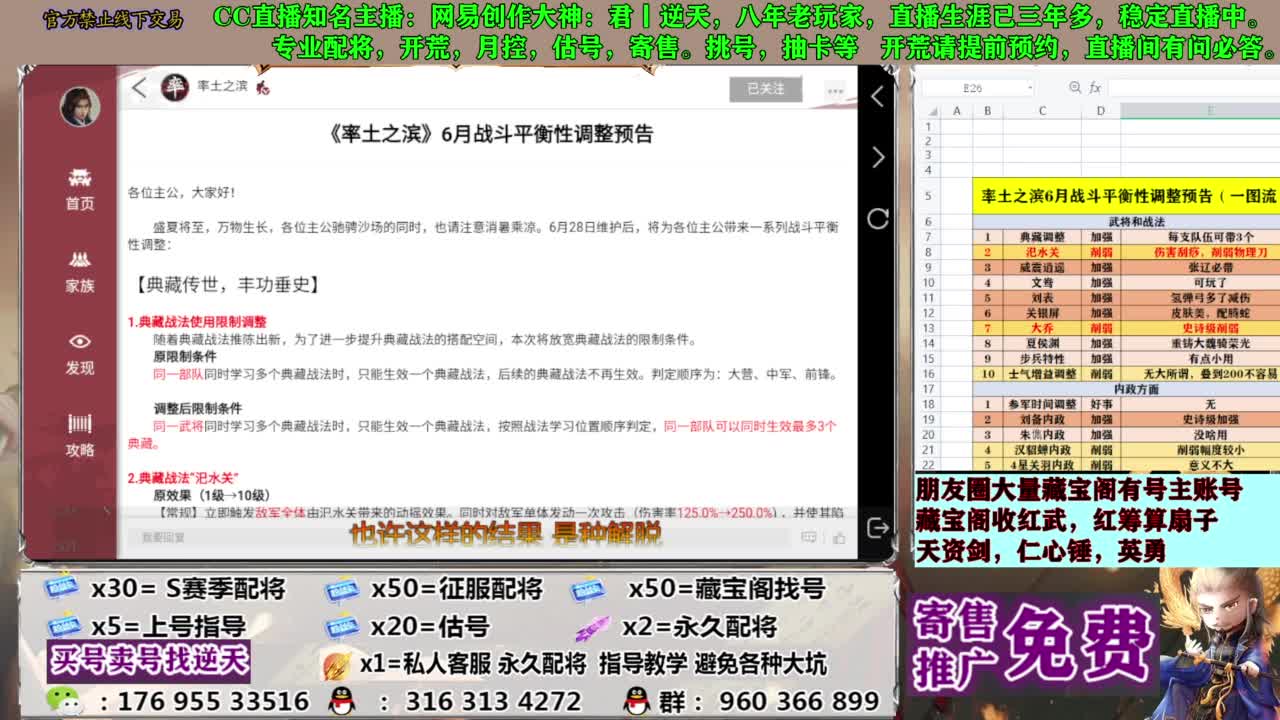1280x720 pixels.
Task: Click the 好事 cell in column D
Action: tap(1100, 404)
